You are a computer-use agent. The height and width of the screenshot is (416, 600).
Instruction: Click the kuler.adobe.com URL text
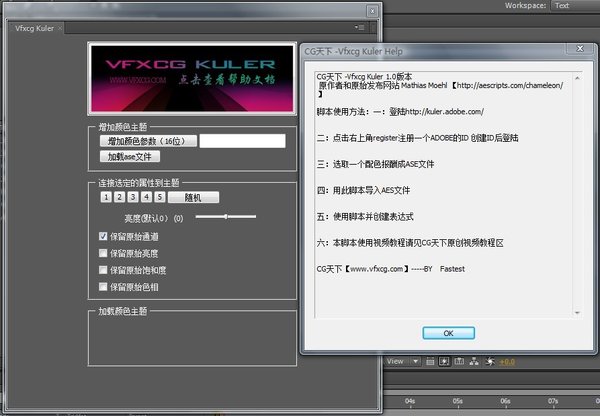(x=444, y=112)
